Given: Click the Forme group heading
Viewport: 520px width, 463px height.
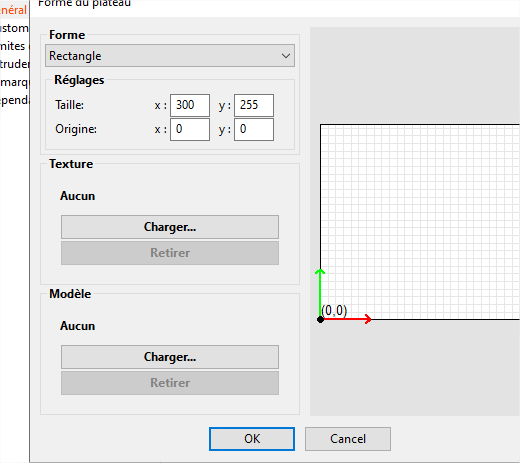Looking at the screenshot, I should coord(67,35).
